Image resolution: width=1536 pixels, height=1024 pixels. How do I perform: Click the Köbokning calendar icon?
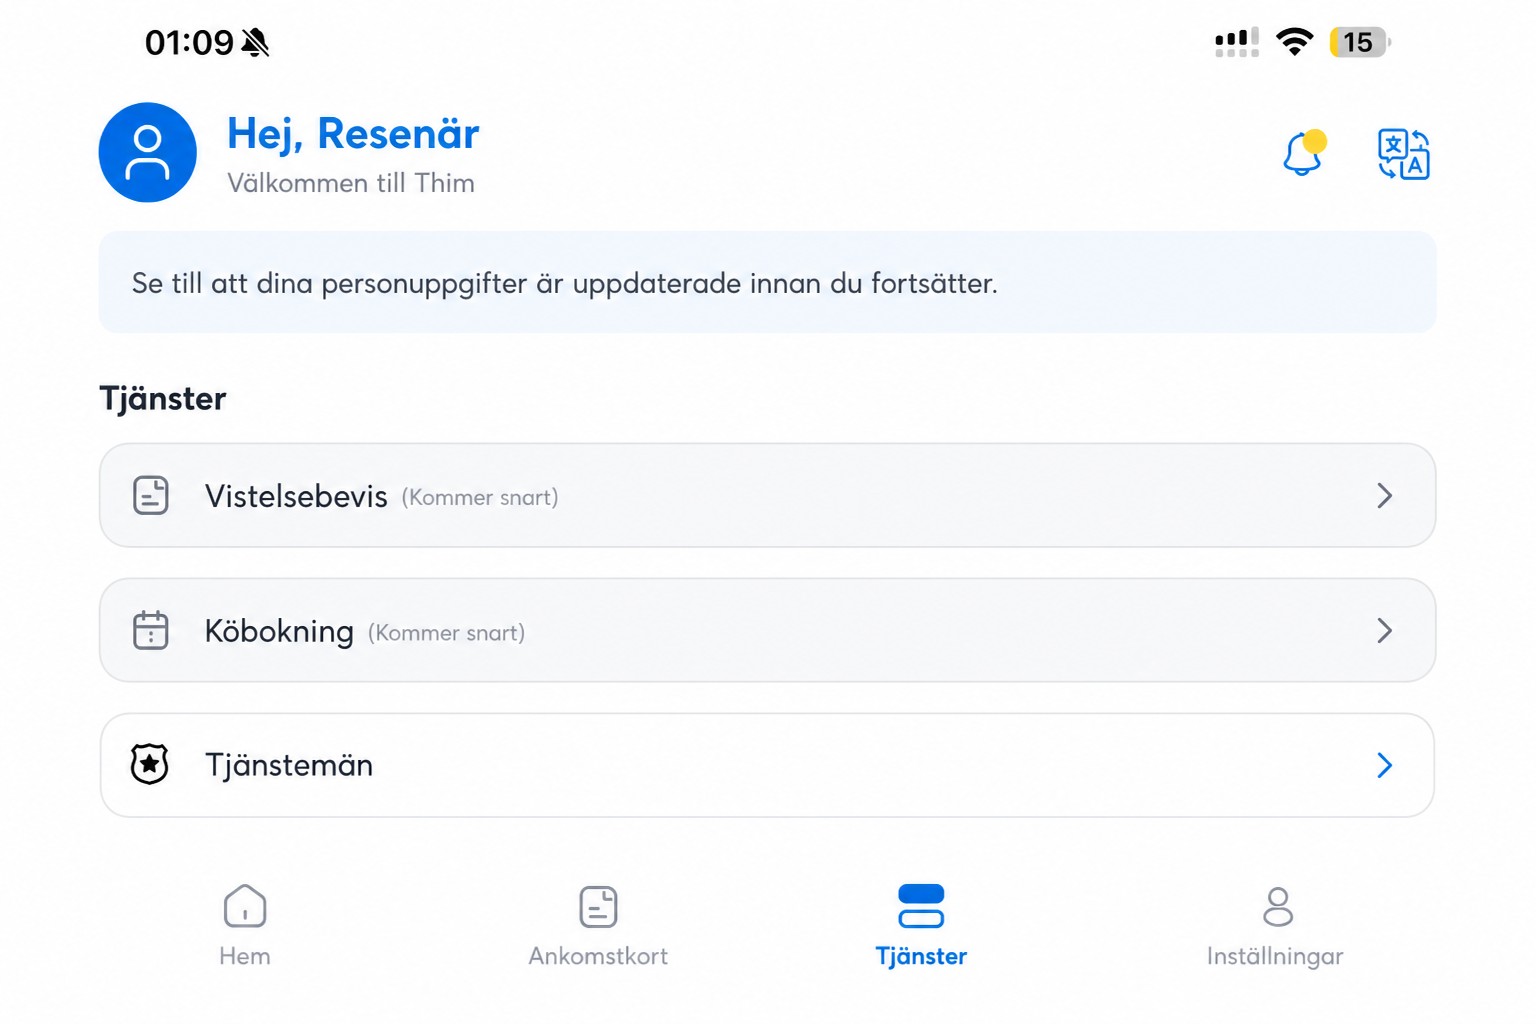pos(151,630)
